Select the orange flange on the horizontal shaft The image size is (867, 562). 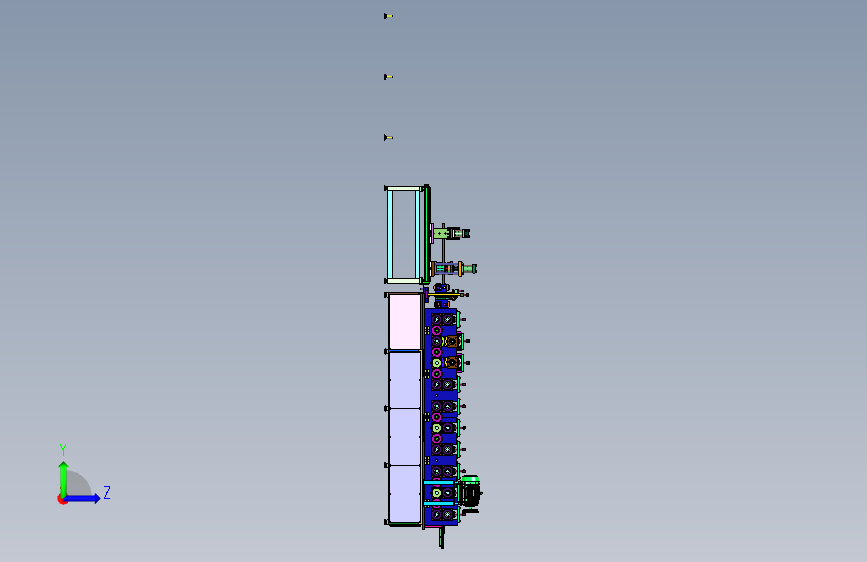(x=461, y=269)
